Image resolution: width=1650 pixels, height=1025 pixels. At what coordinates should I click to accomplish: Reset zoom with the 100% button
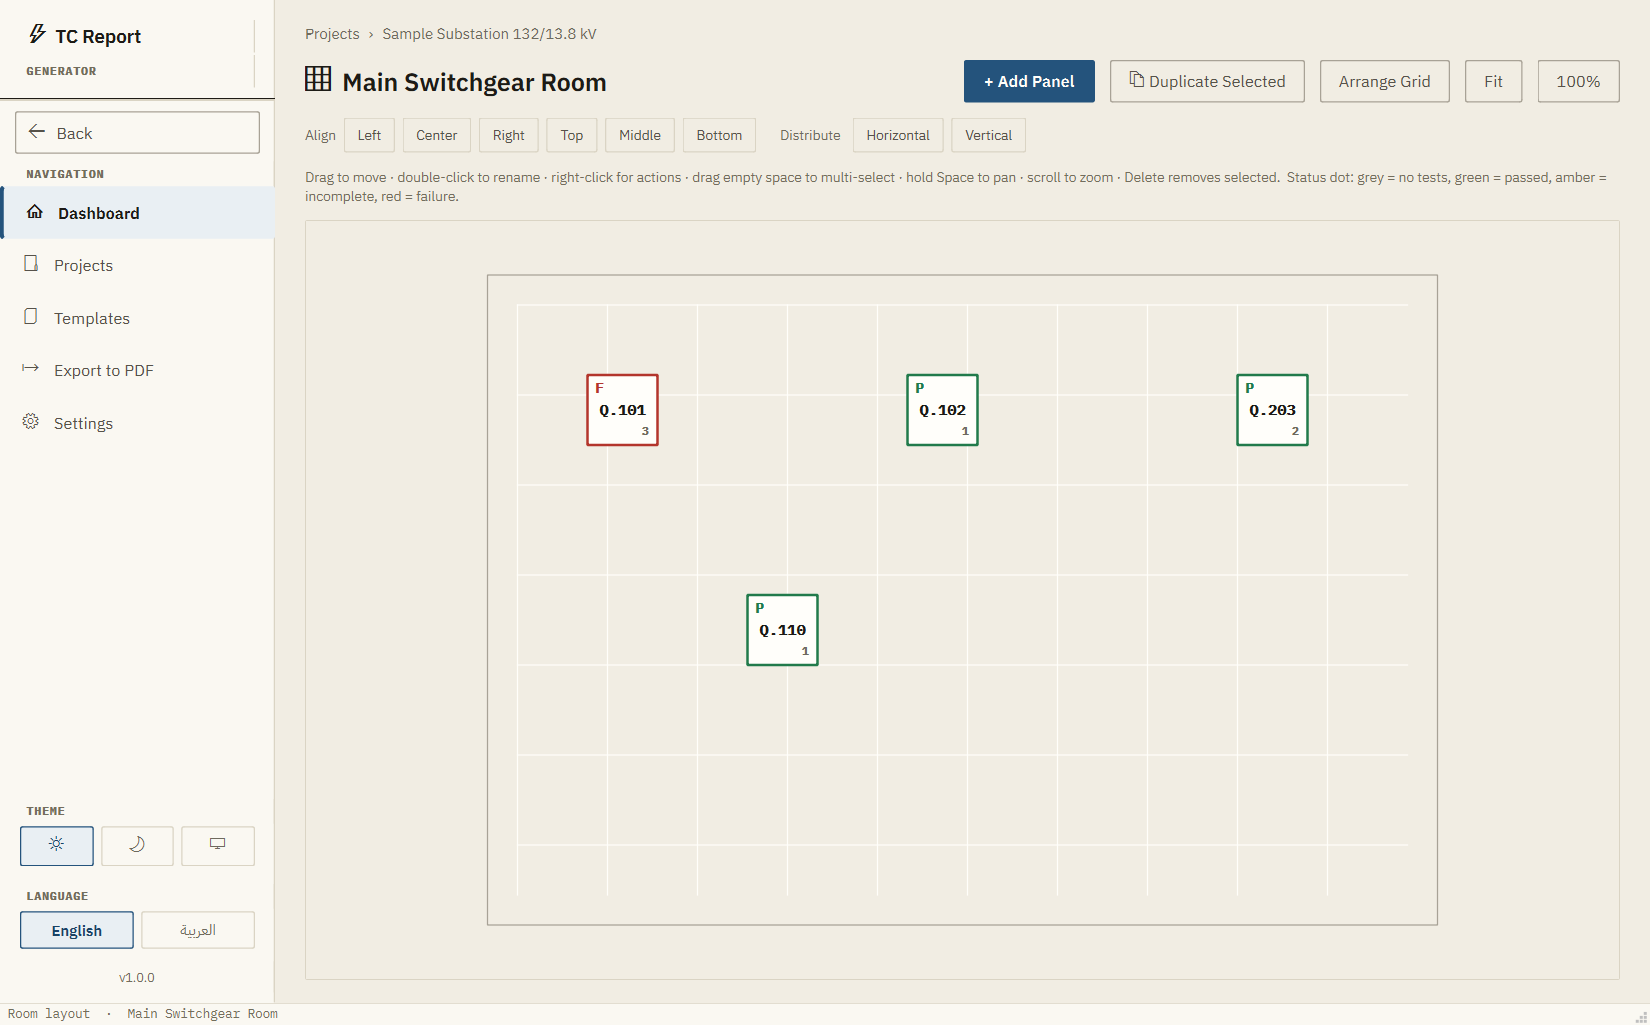(x=1578, y=81)
